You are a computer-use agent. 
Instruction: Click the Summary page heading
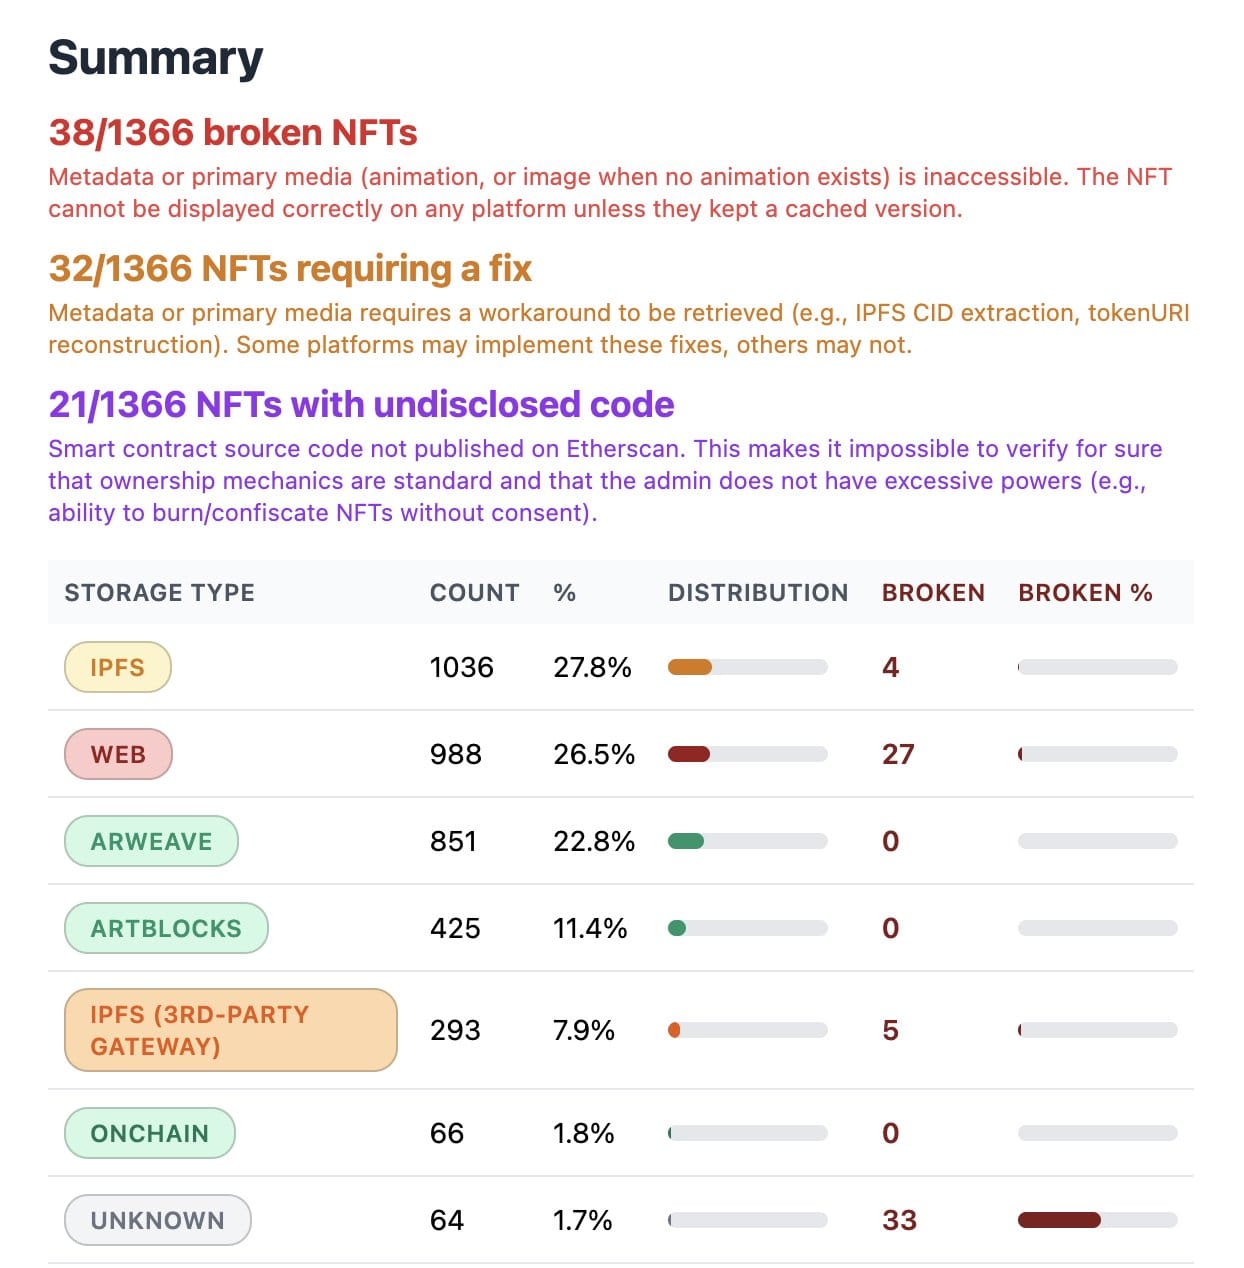pyautogui.click(x=155, y=58)
